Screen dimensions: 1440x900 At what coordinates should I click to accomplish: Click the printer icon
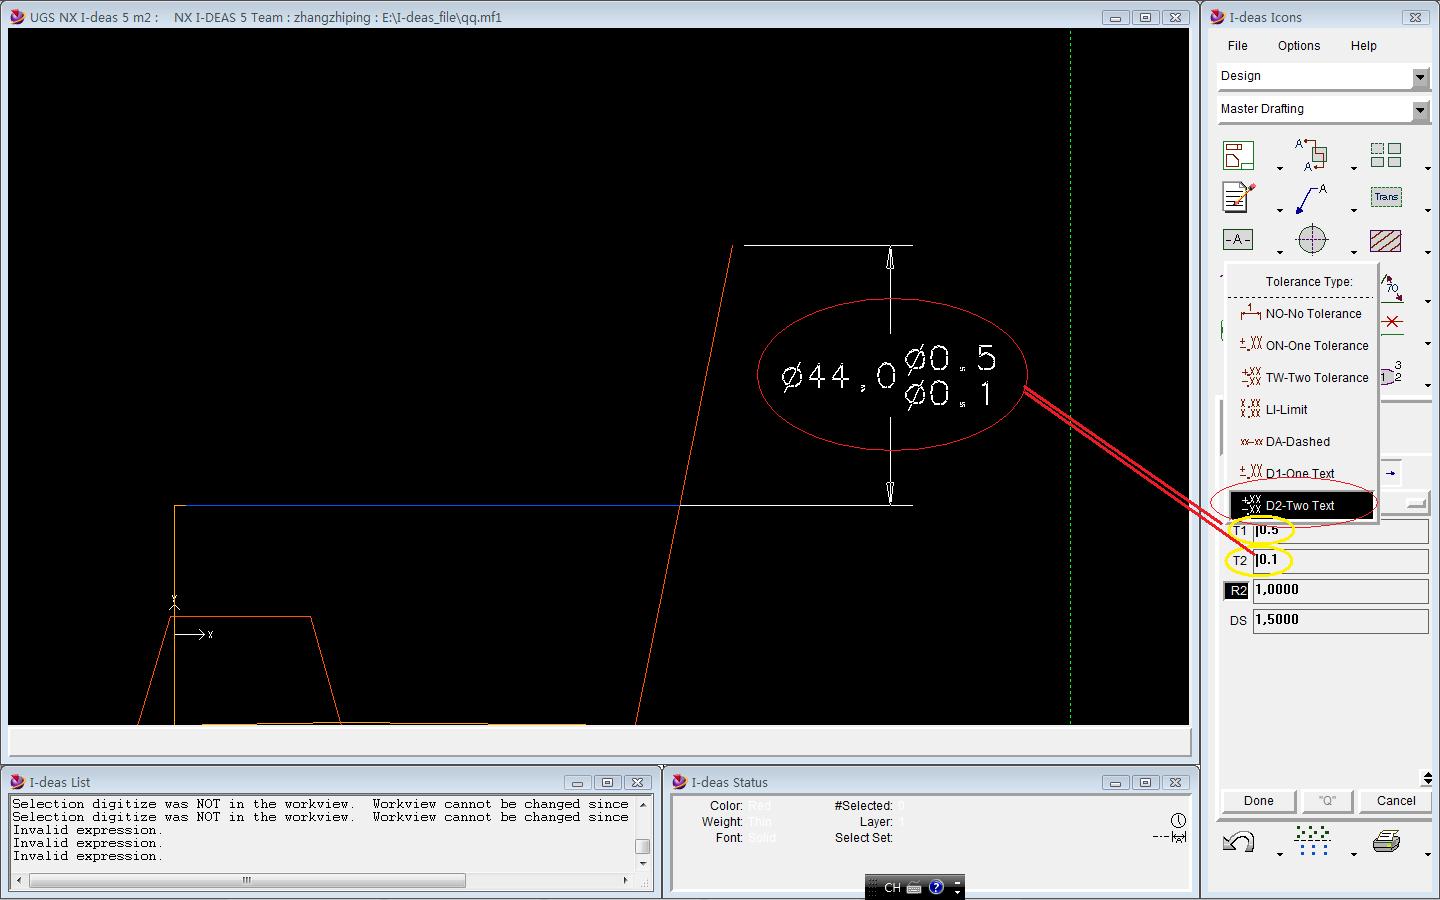(x=1386, y=841)
